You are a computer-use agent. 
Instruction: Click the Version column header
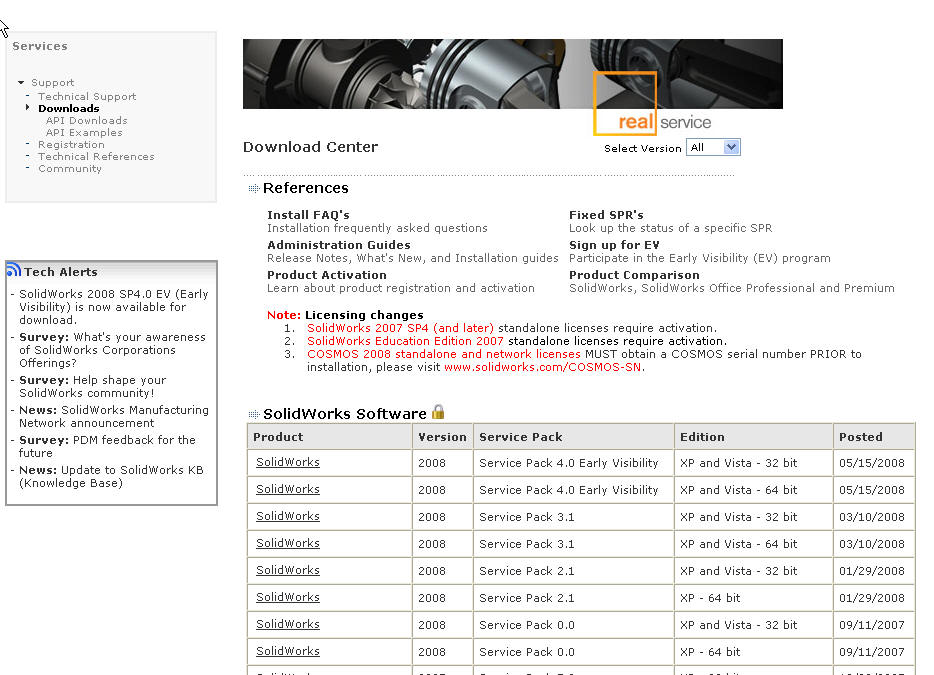[442, 437]
